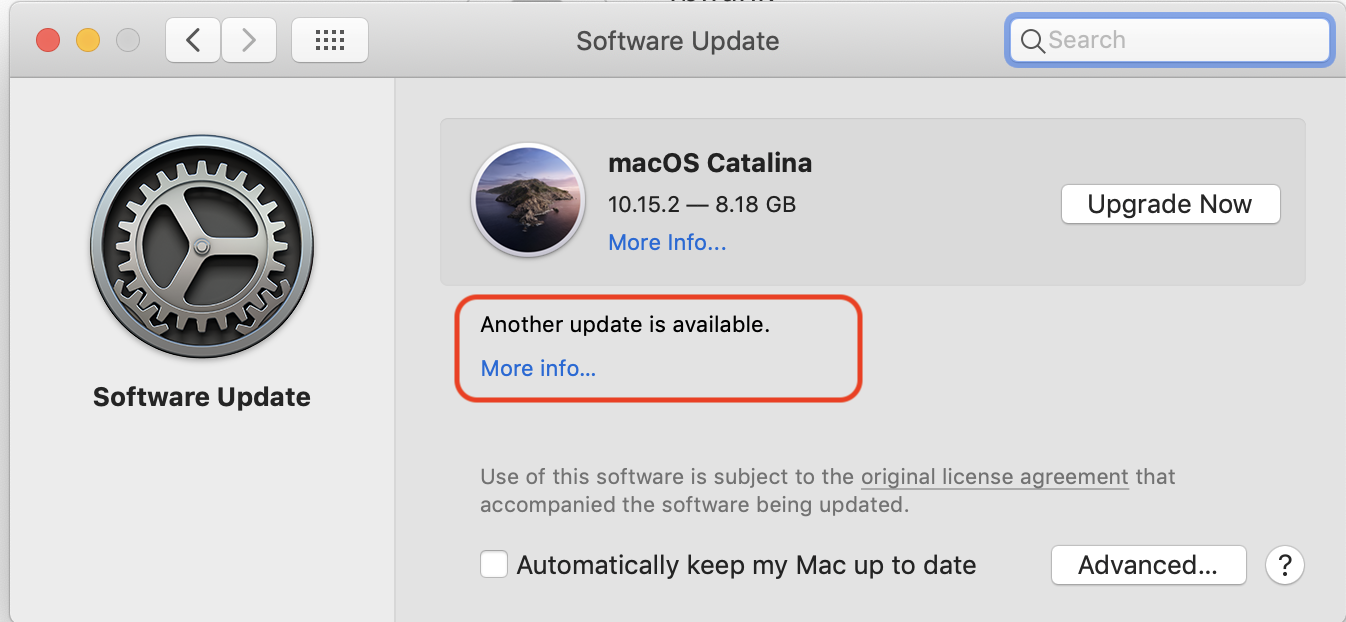The width and height of the screenshot is (1346, 622).
Task: Click the gray zoom window button
Action: coord(128,40)
